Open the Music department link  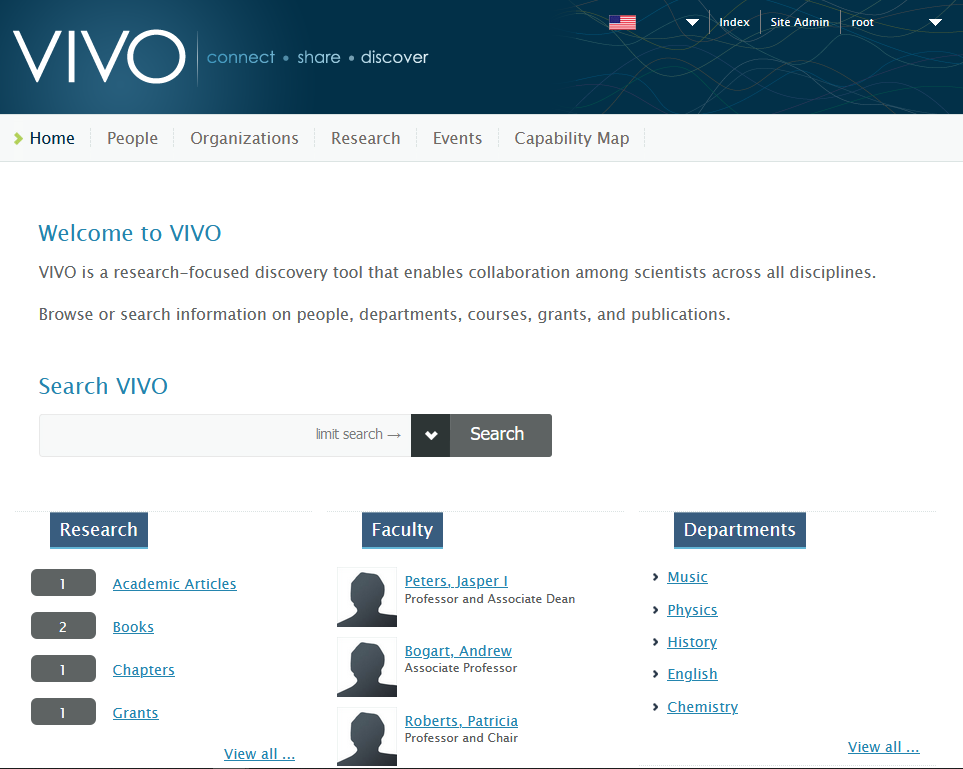tap(687, 577)
